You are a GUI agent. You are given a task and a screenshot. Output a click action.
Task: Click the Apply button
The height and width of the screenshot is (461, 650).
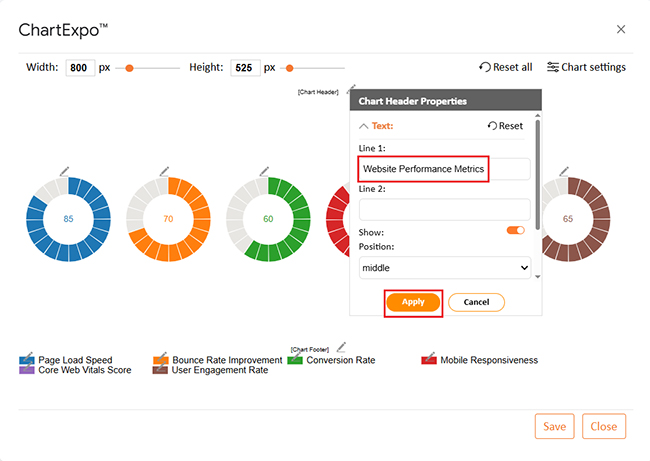tap(413, 302)
